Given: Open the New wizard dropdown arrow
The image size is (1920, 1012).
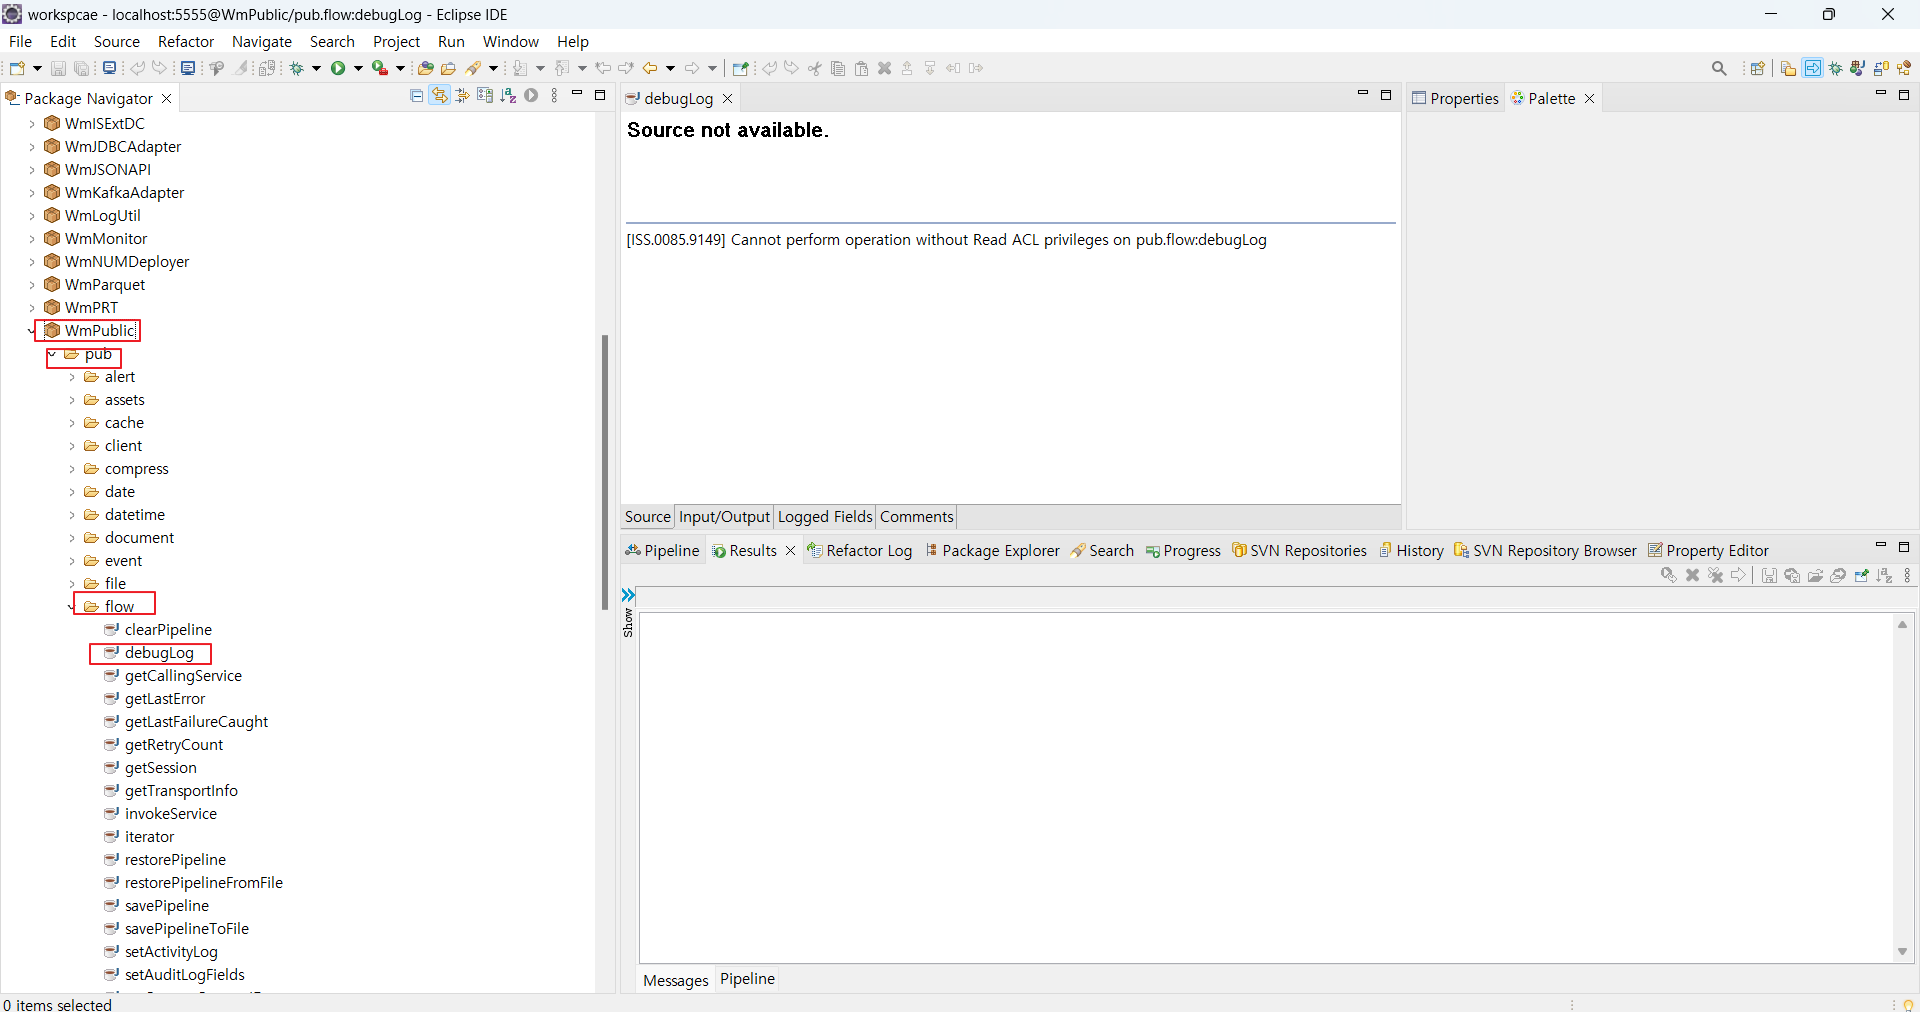Looking at the screenshot, I should click(37, 68).
